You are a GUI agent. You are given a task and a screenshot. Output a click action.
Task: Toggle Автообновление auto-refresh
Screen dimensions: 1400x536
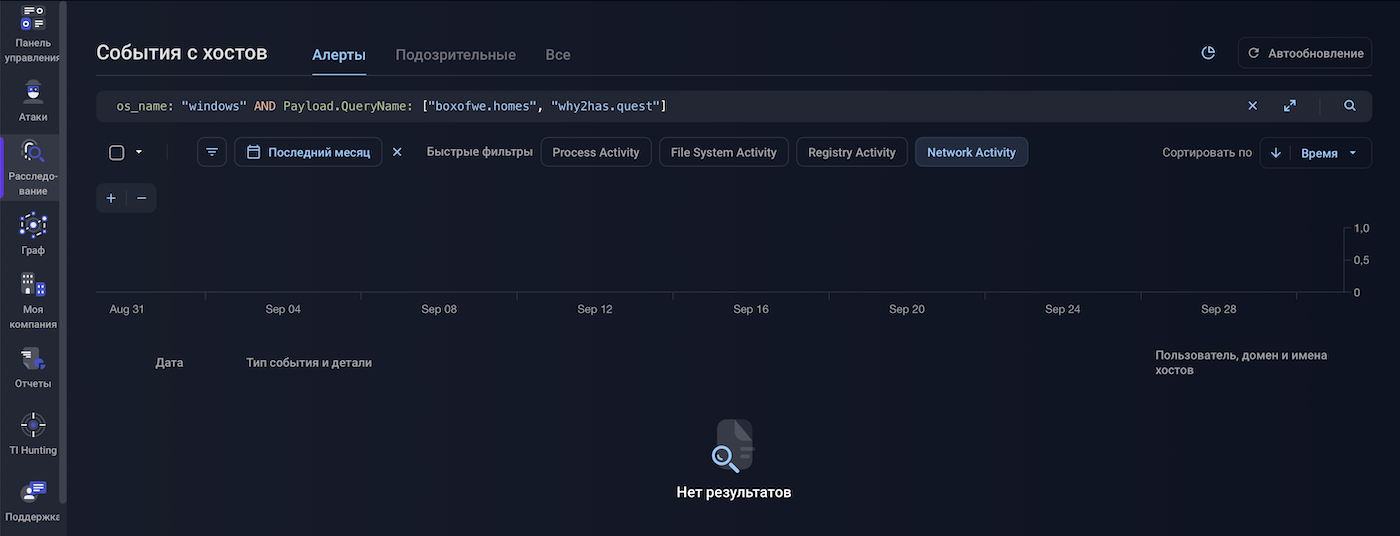click(x=1305, y=53)
